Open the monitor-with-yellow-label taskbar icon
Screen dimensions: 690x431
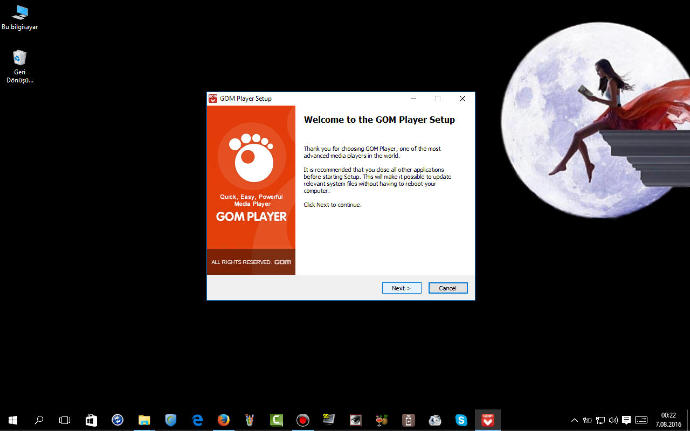tap(329, 420)
